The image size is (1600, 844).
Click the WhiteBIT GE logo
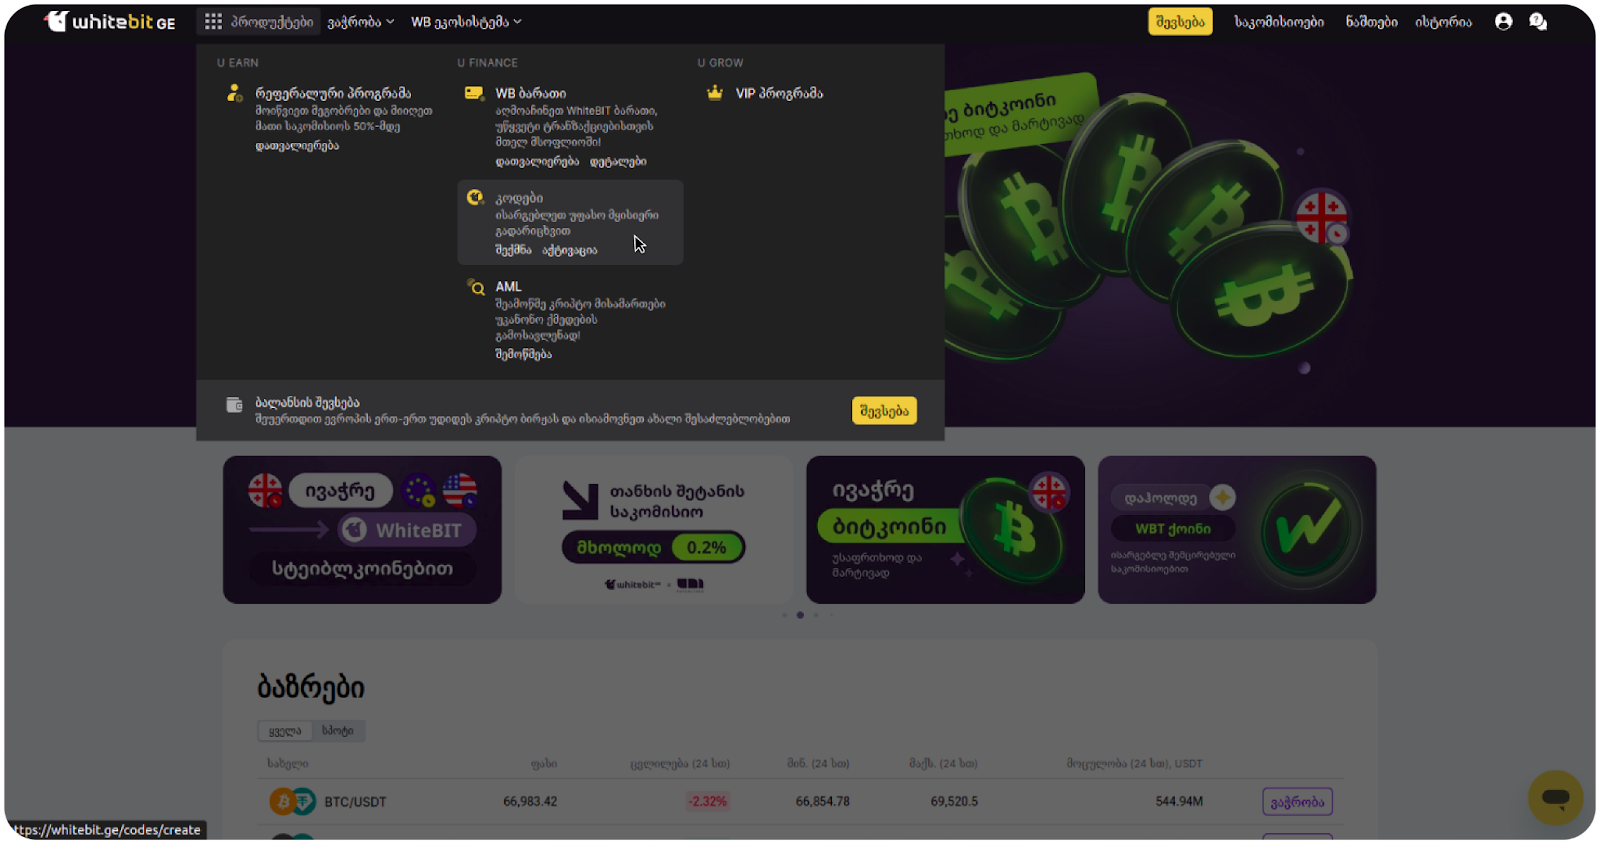[x=110, y=21]
